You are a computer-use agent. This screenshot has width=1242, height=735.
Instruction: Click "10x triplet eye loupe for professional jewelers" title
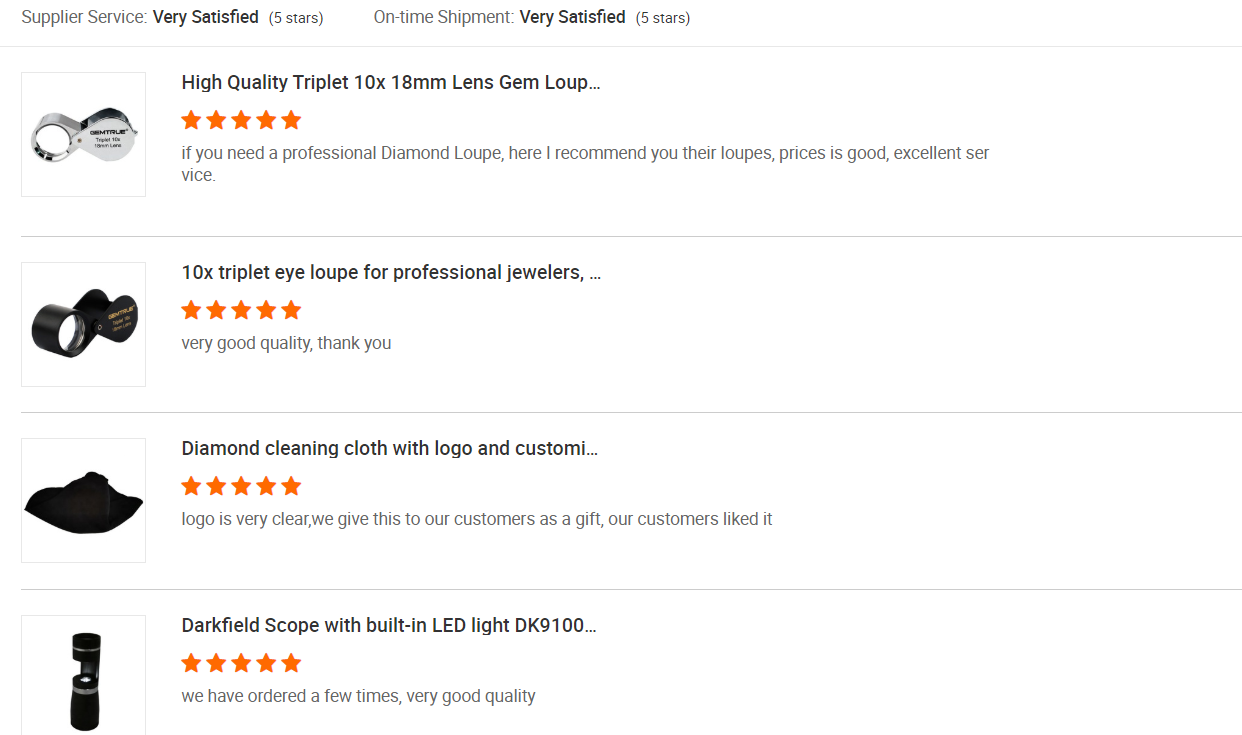click(390, 273)
